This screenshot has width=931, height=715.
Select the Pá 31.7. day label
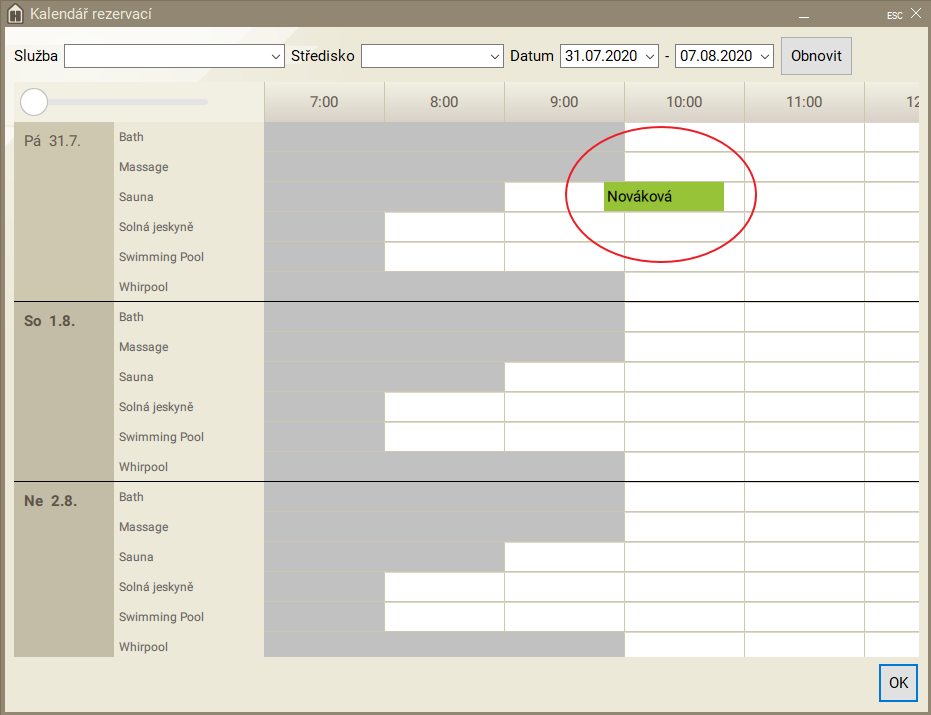tap(52, 140)
